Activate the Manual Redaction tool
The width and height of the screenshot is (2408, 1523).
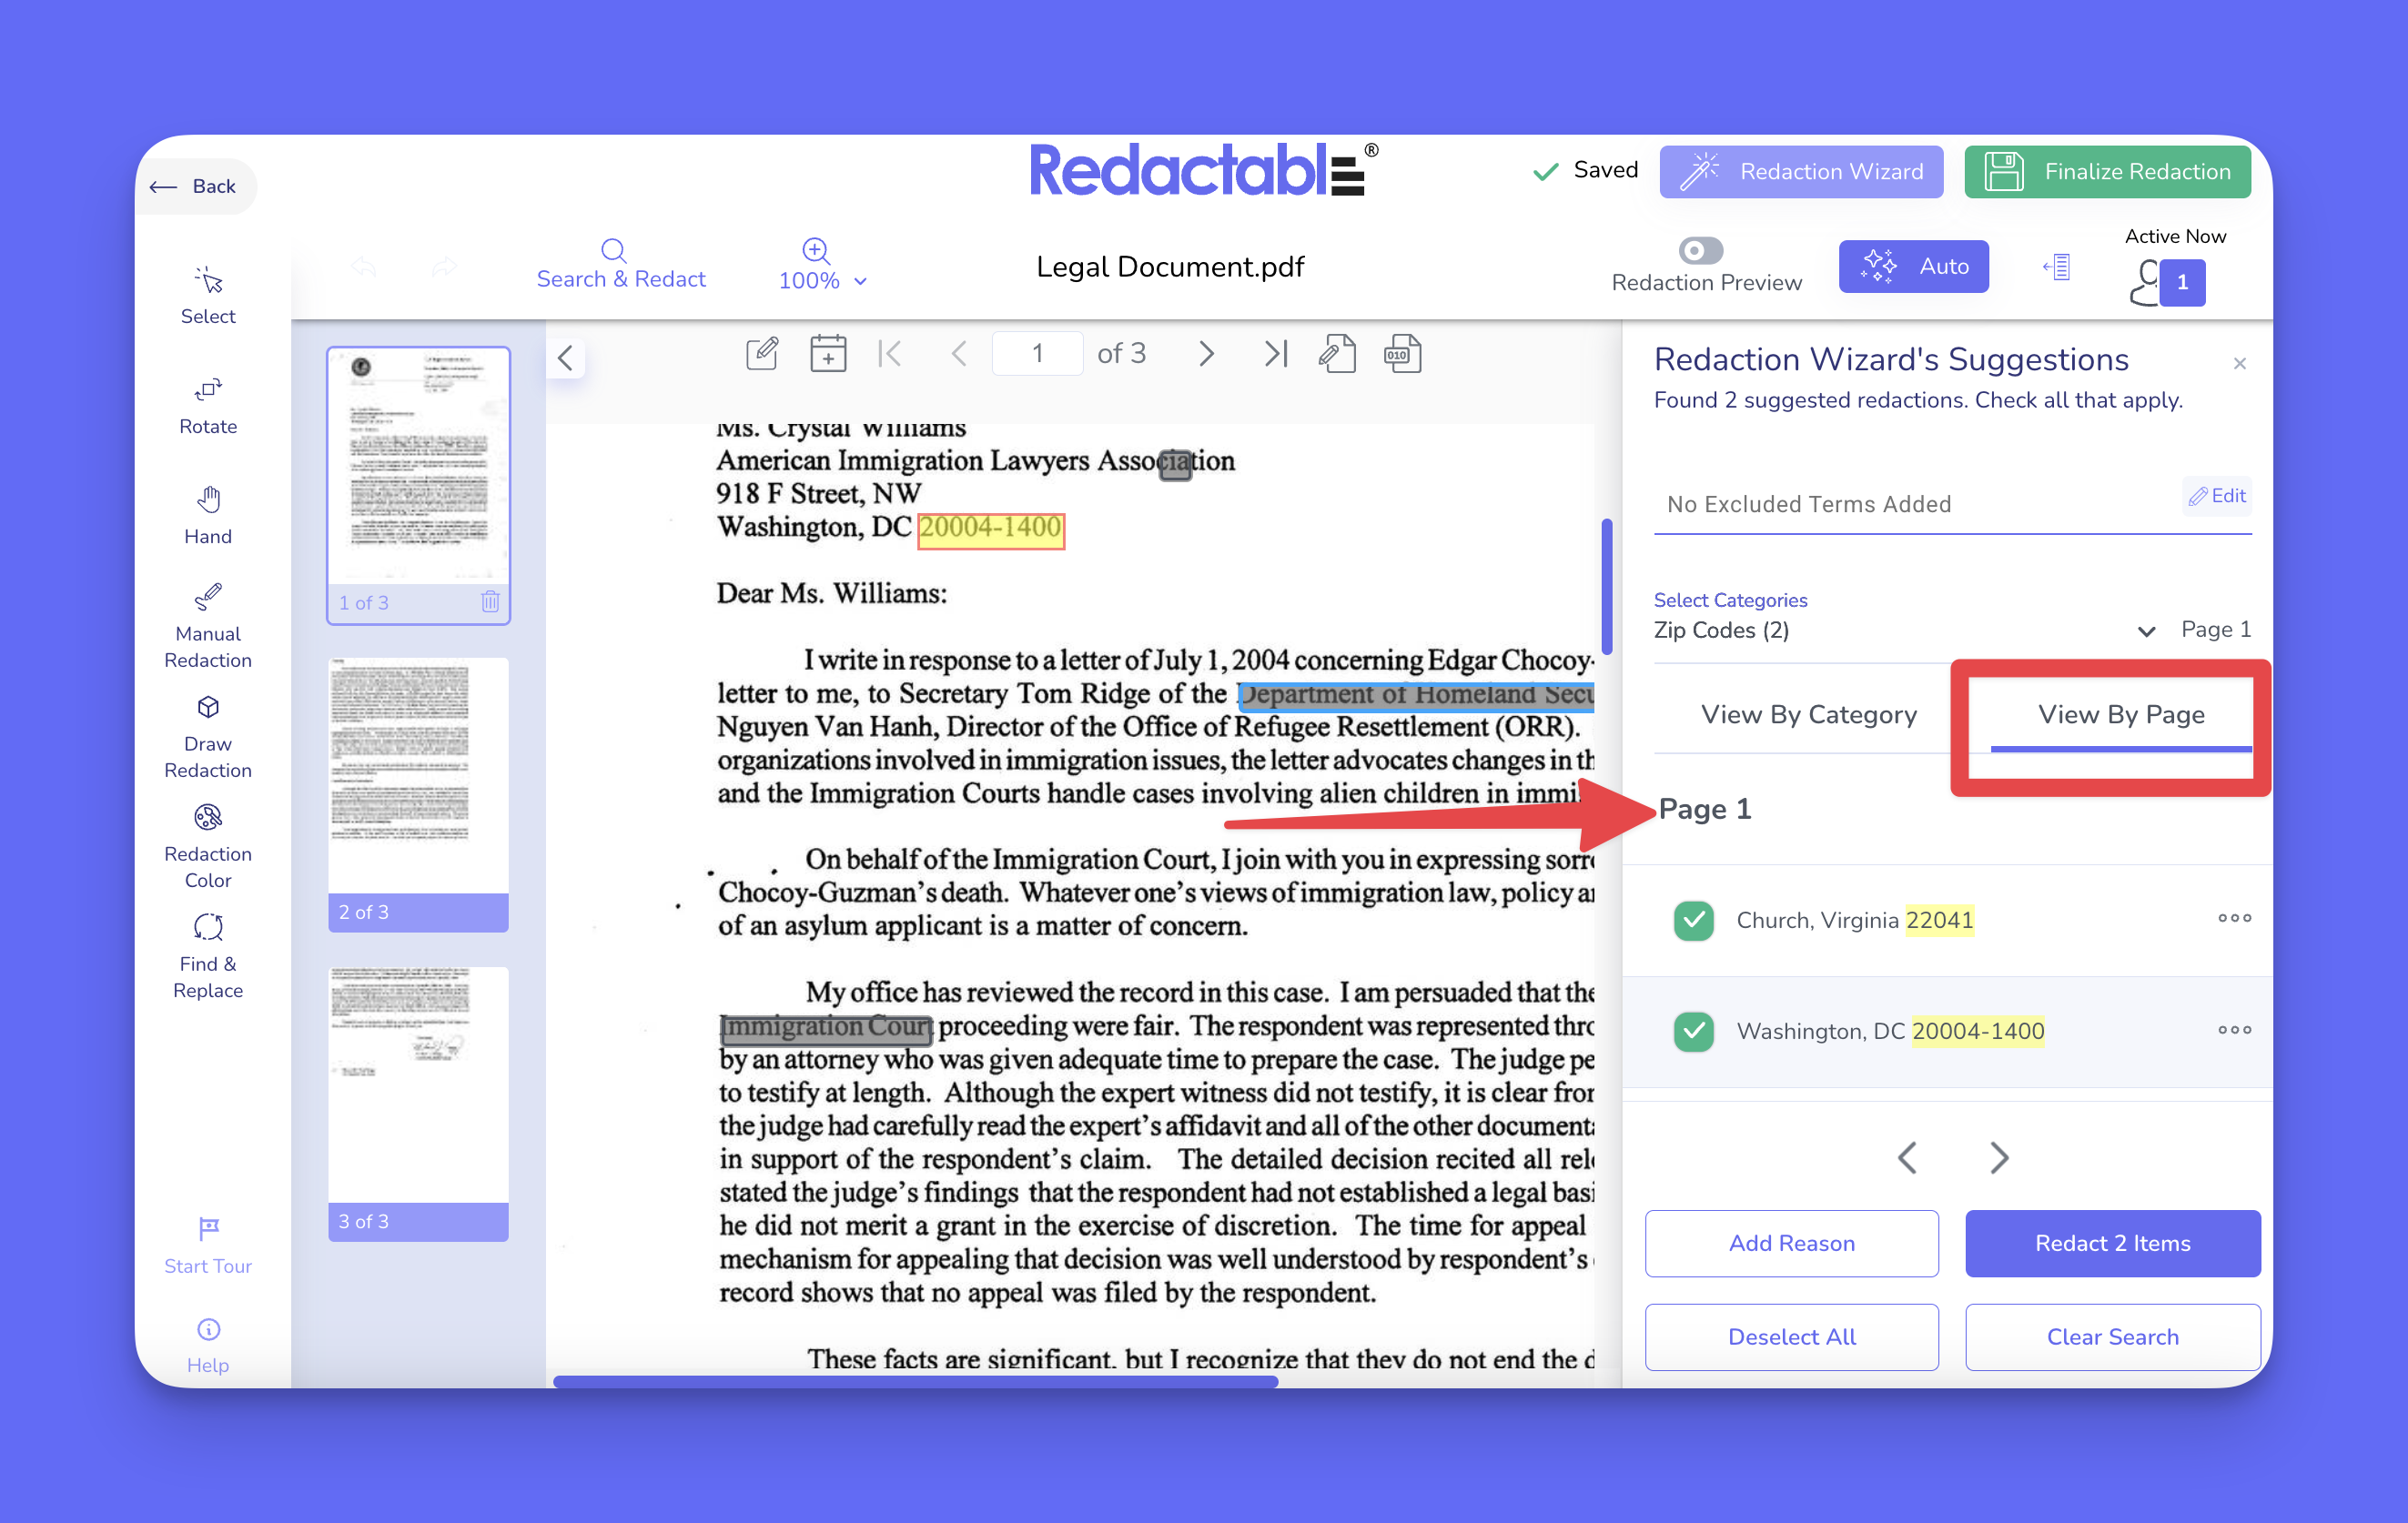pyautogui.click(x=208, y=598)
